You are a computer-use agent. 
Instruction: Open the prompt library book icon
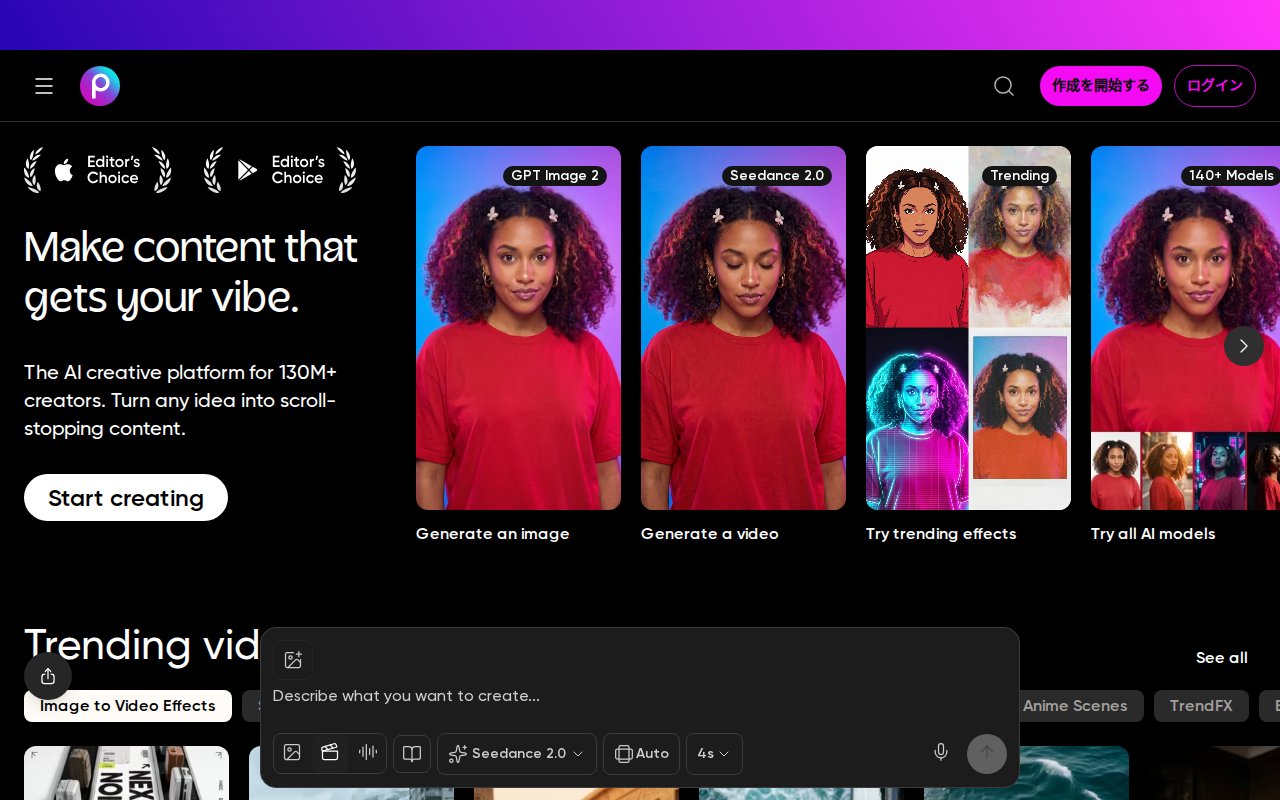pyautogui.click(x=412, y=754)
